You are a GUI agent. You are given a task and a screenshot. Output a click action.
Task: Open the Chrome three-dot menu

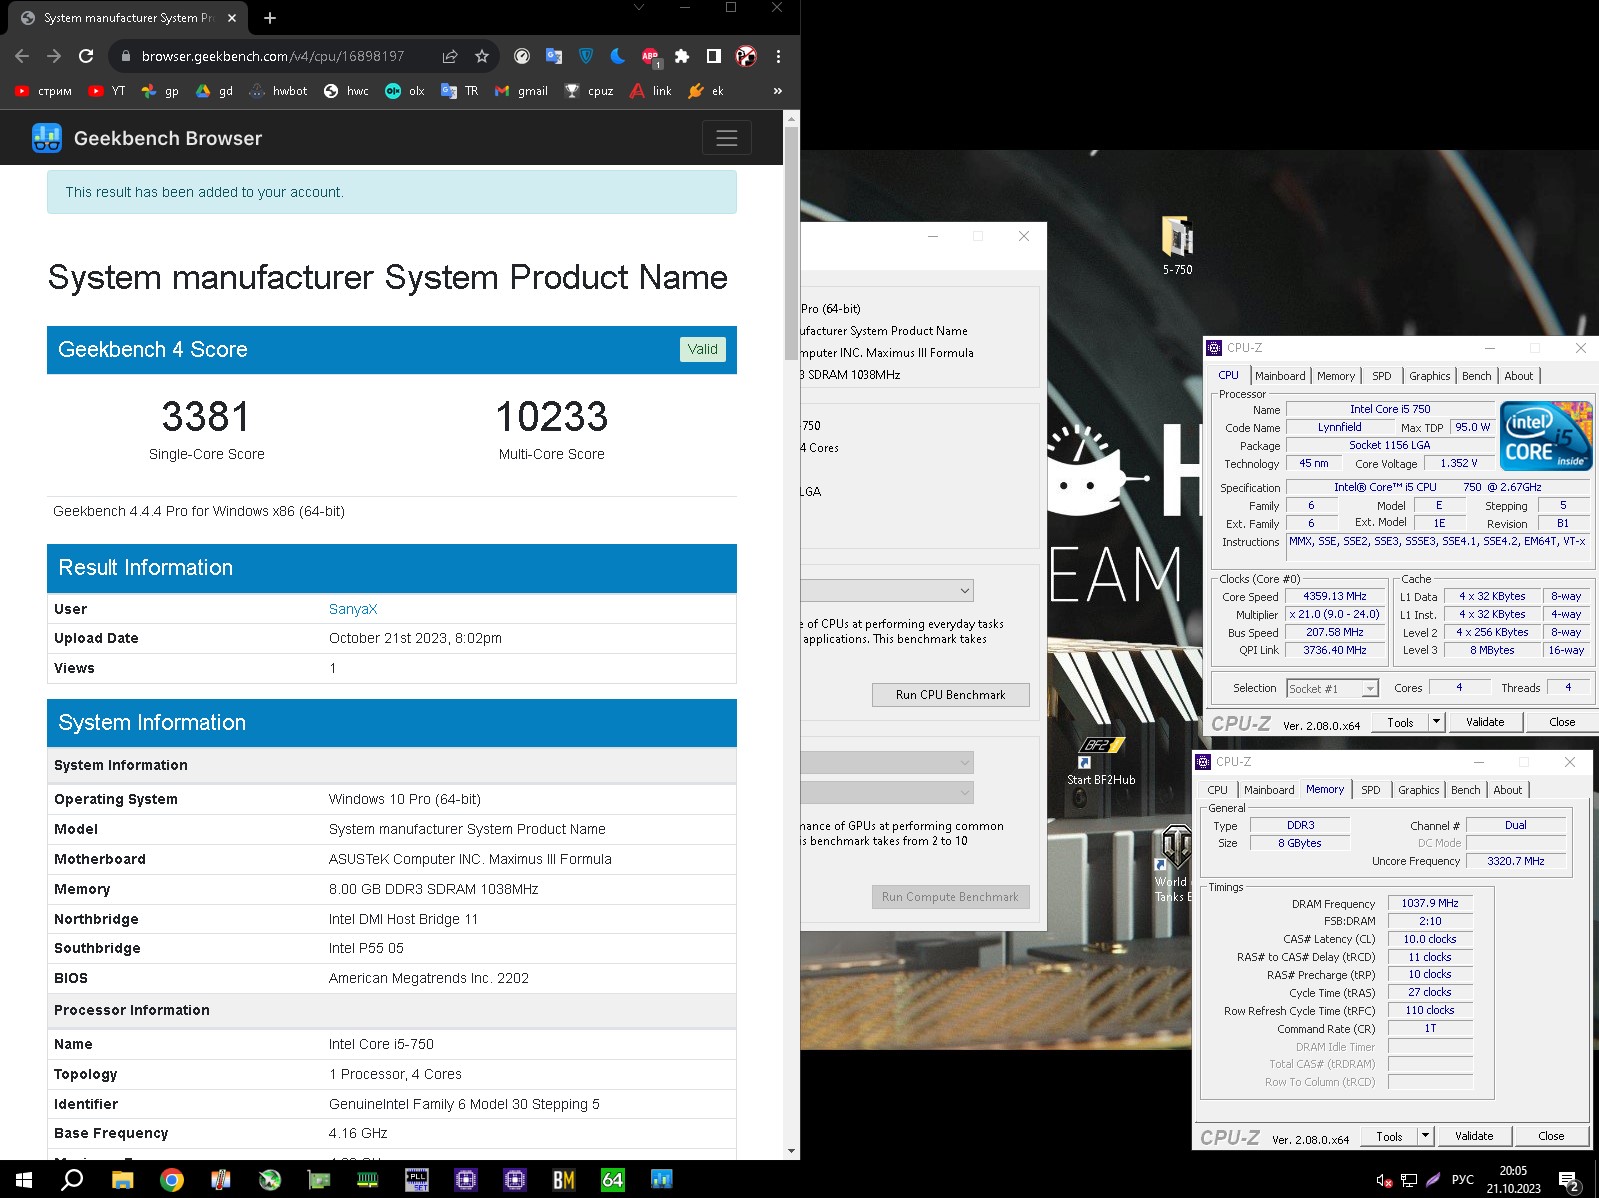pos(778,56)
